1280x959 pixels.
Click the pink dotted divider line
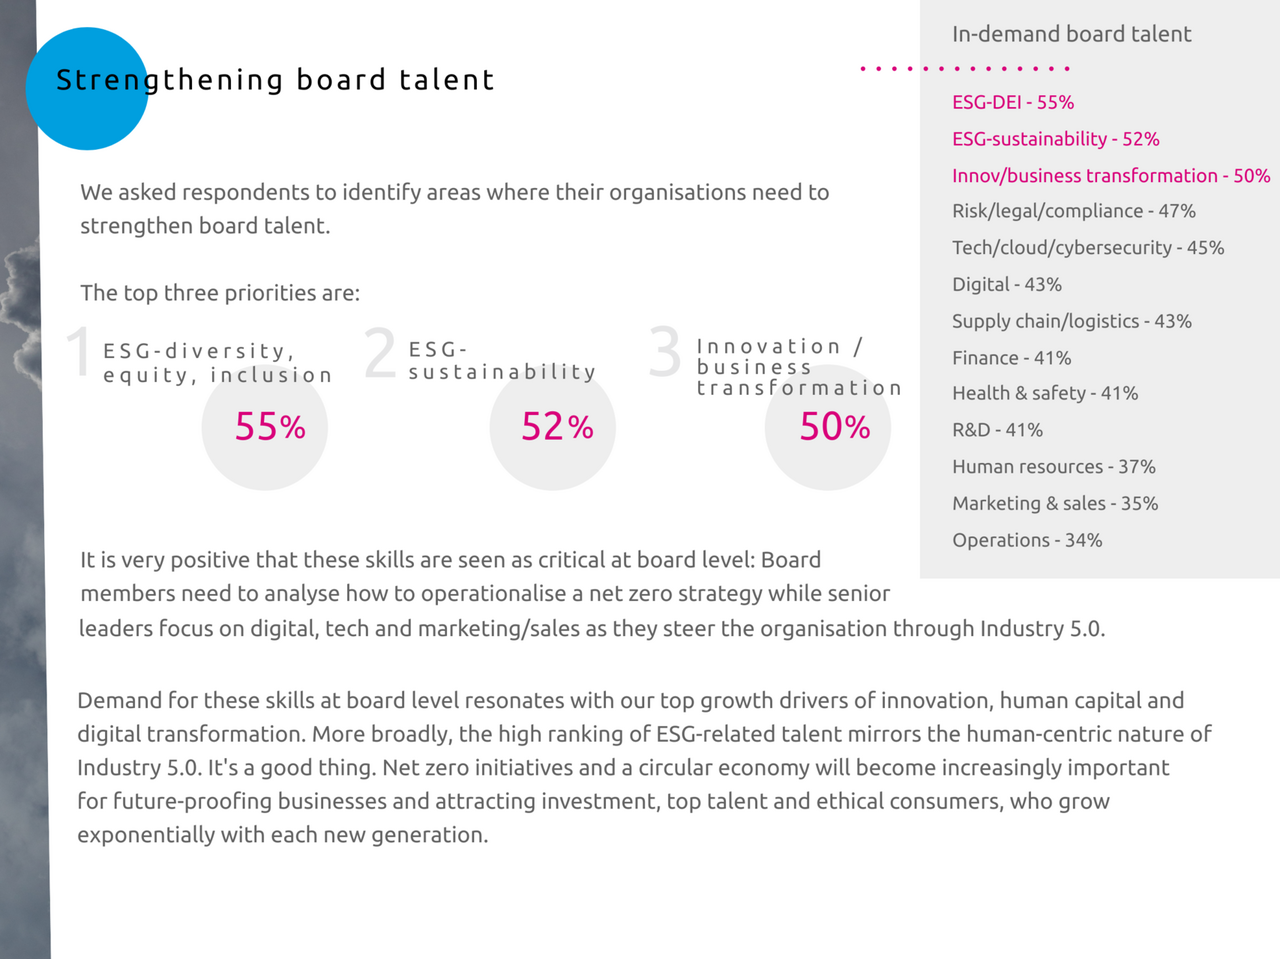(965, 69)
